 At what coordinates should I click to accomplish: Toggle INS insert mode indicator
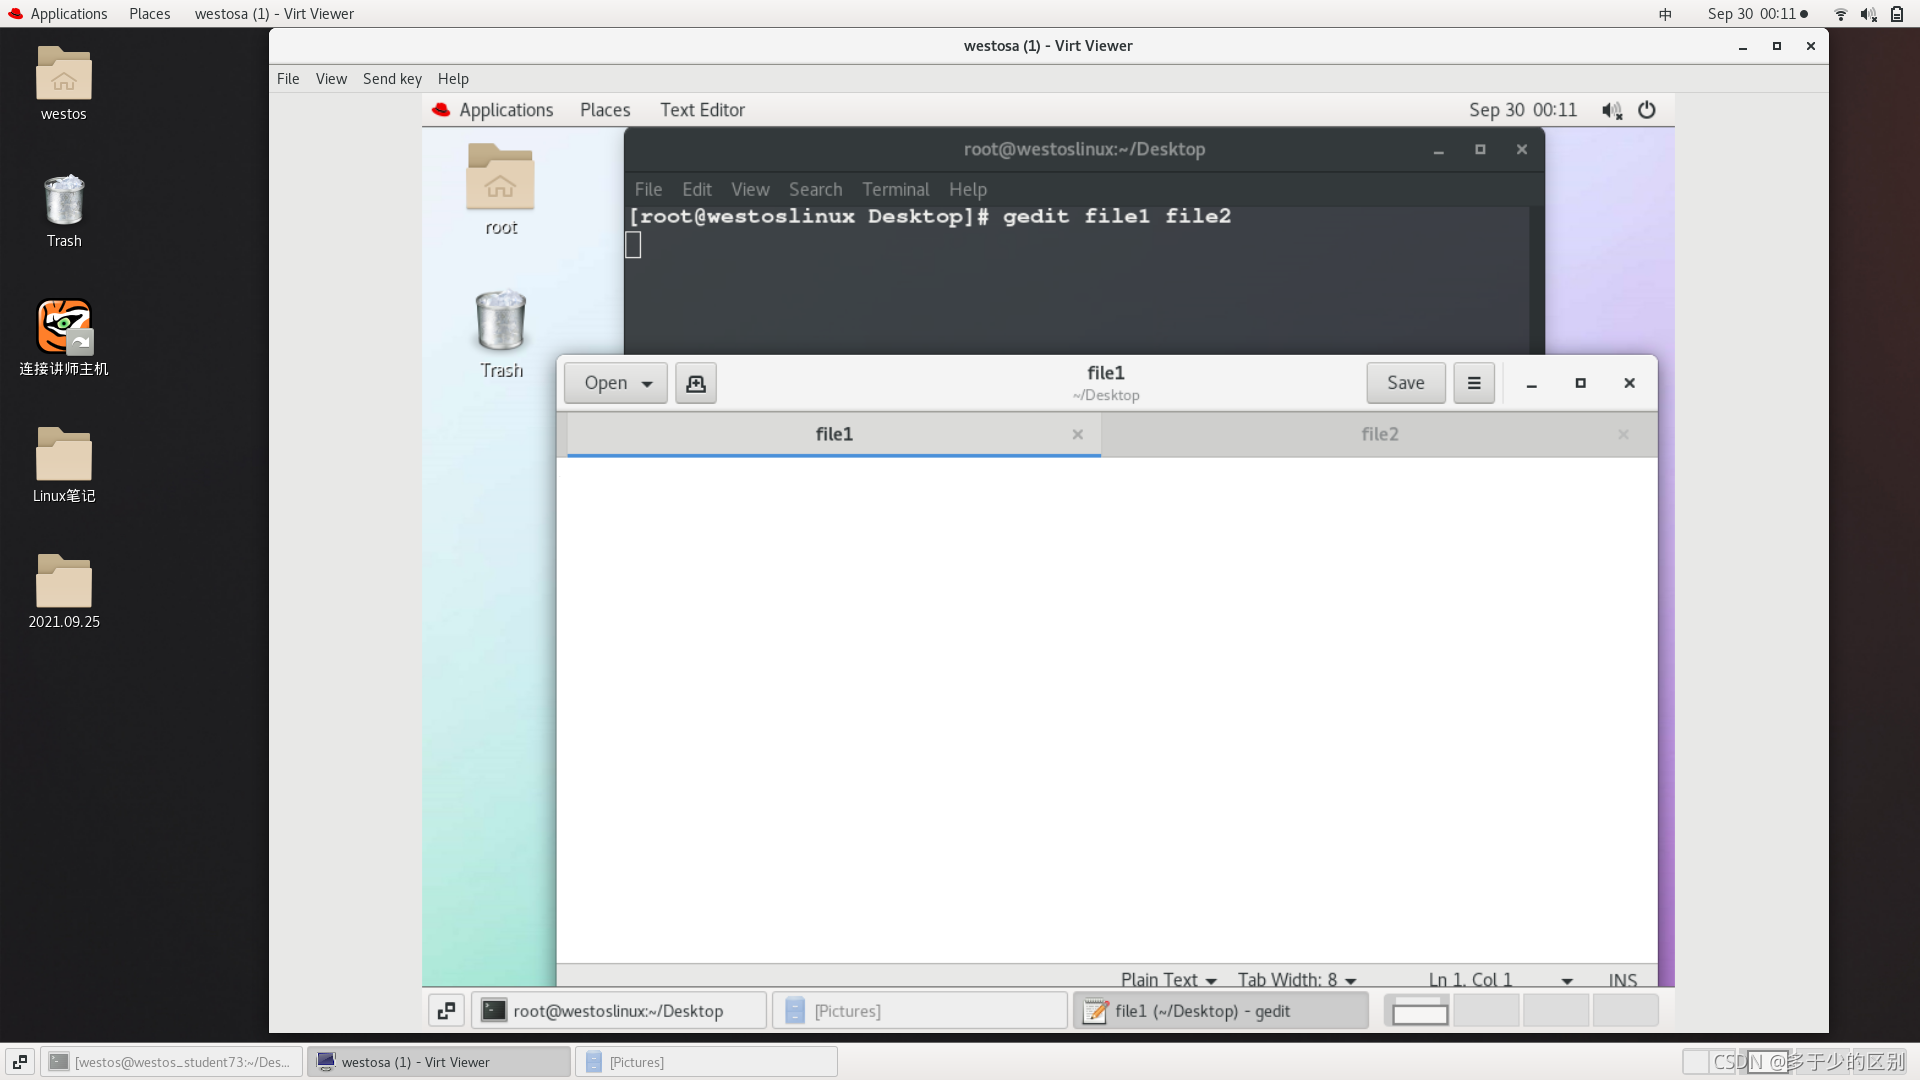coord(1622,980)
